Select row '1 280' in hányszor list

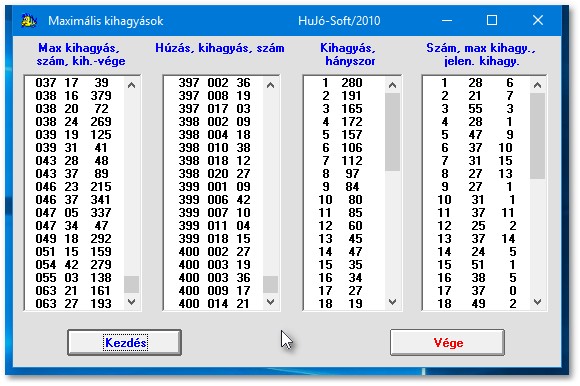(344, 82)
